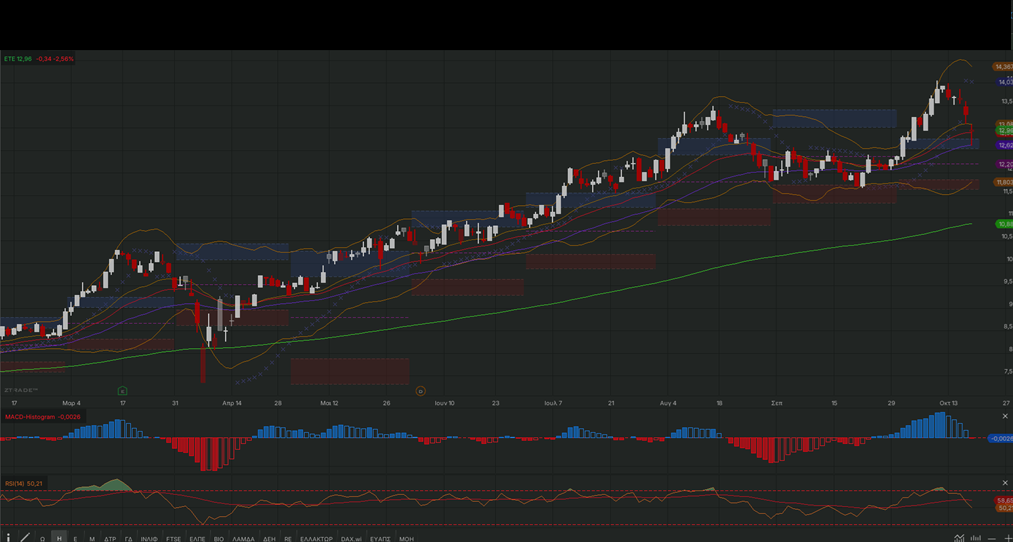Viewport: 1013px width, 542px height.
Task: Open the info icon in bottom toolbar
Action: click(8, 537)
